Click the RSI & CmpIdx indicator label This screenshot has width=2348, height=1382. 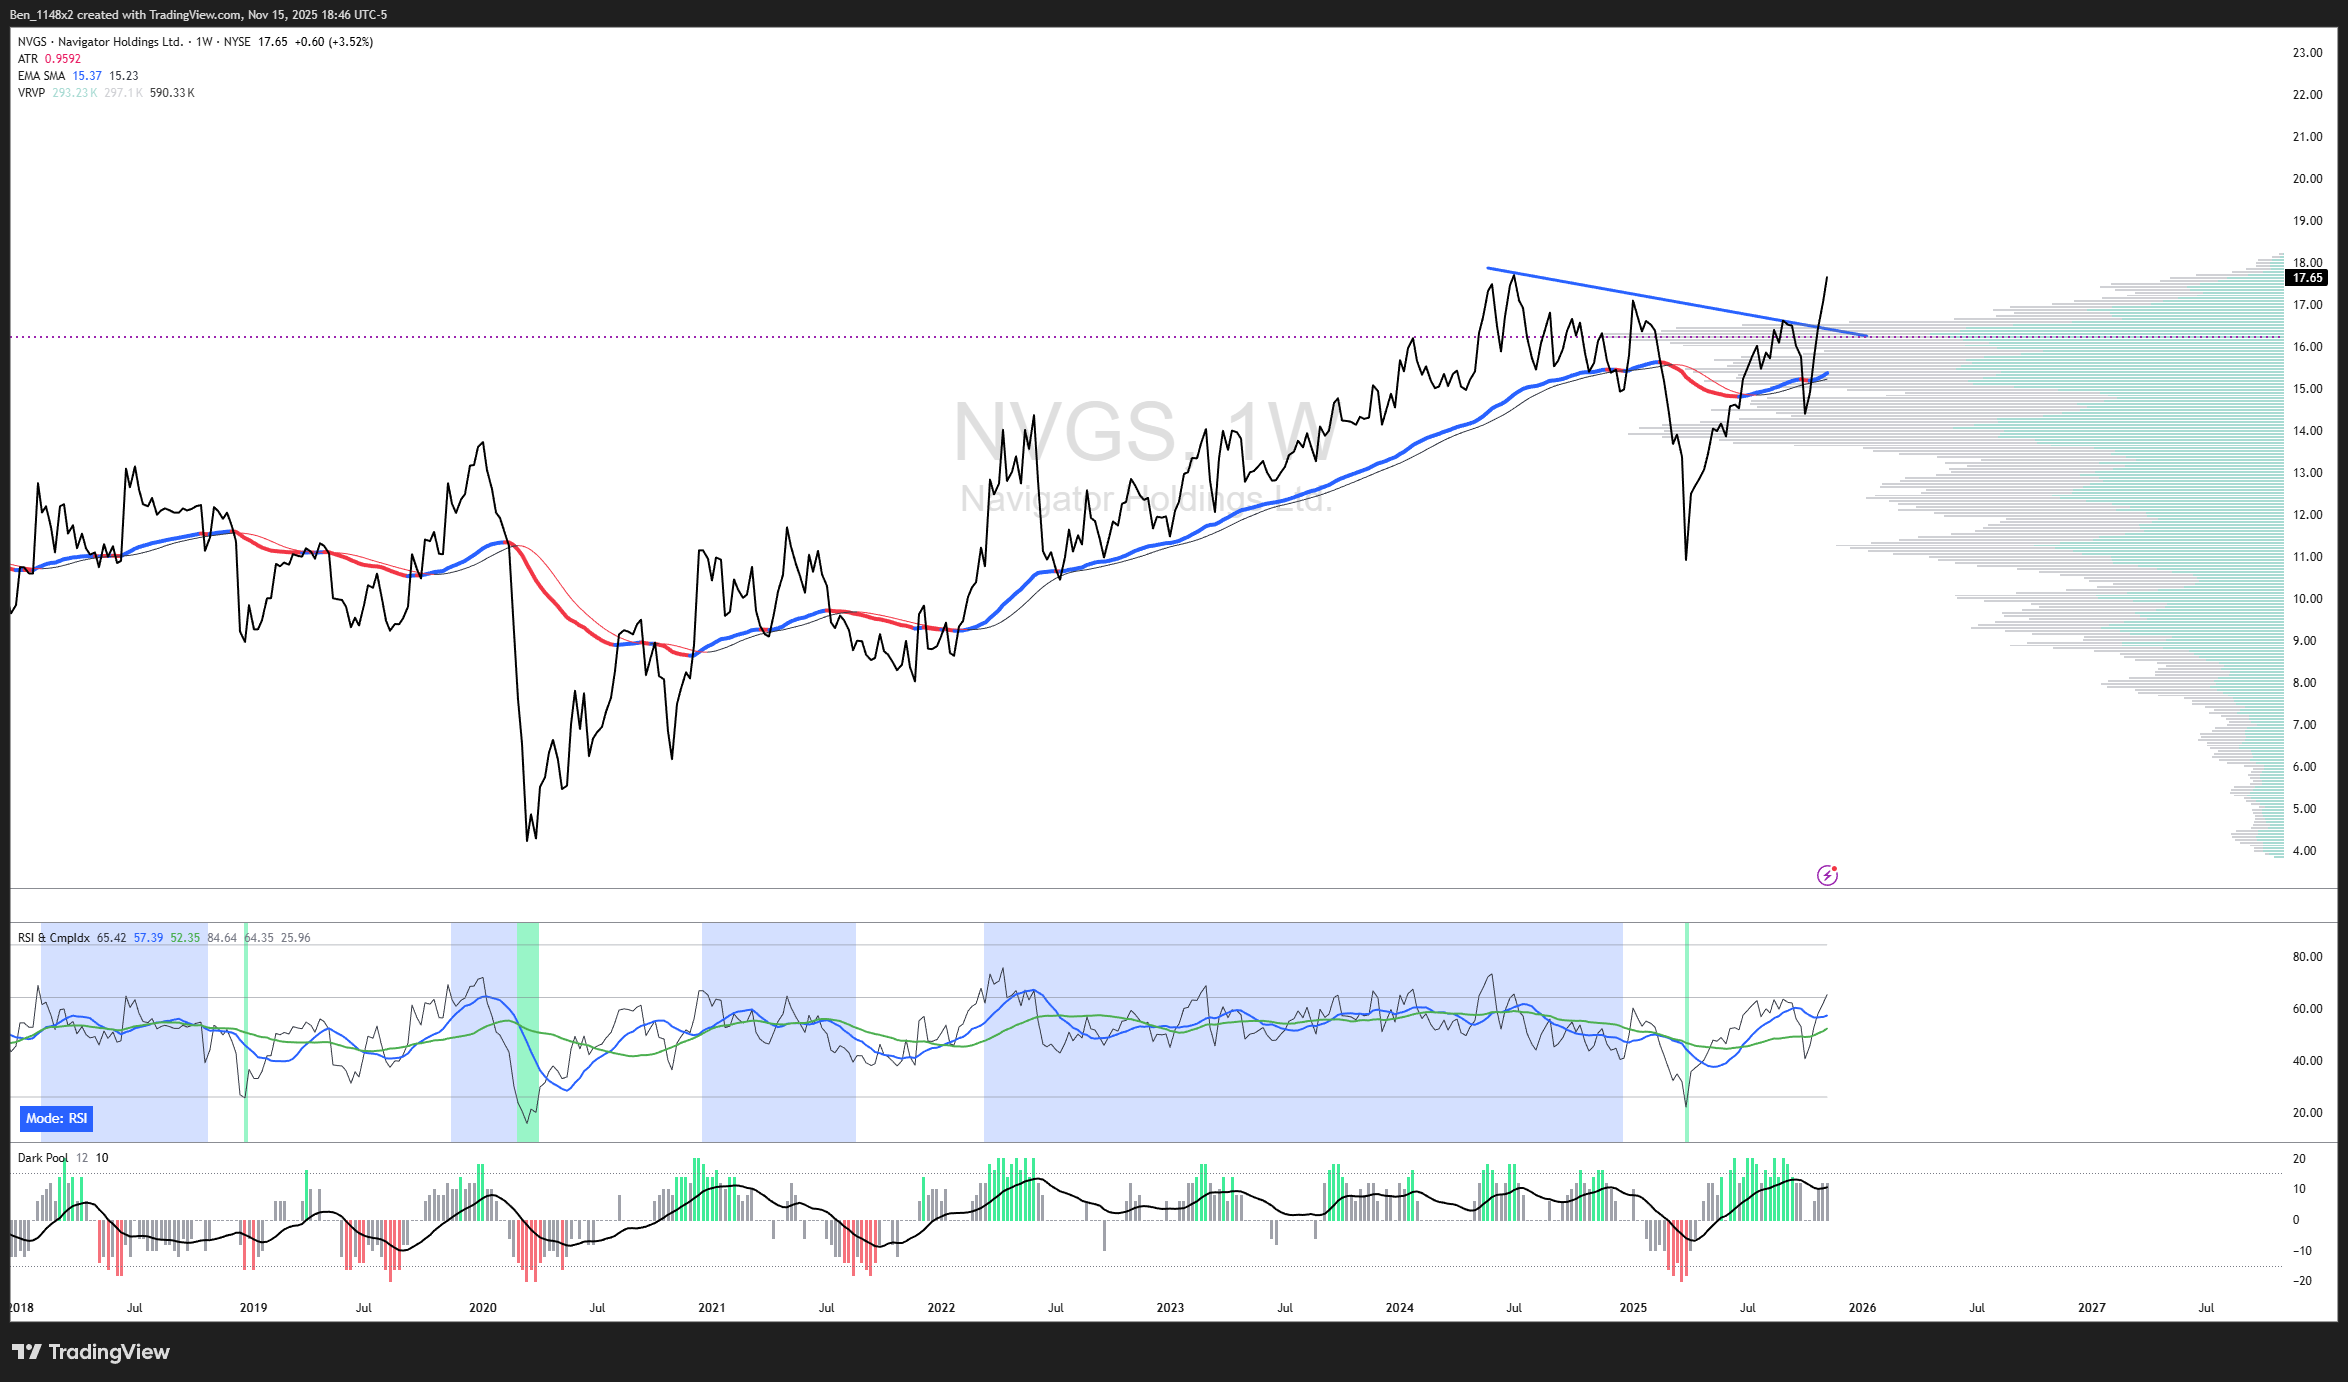pyautogui.click(x=53, y=938)
